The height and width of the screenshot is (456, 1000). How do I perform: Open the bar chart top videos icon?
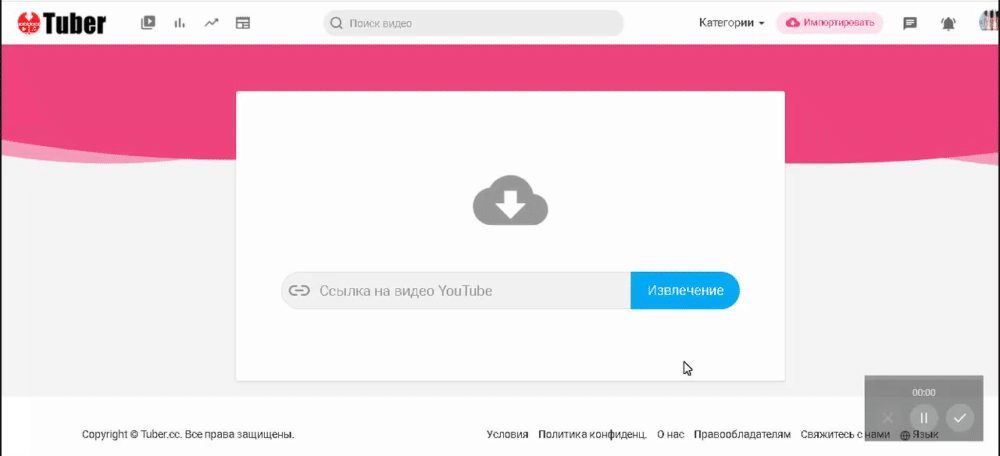pyautogui.click(x=180, y=23)
